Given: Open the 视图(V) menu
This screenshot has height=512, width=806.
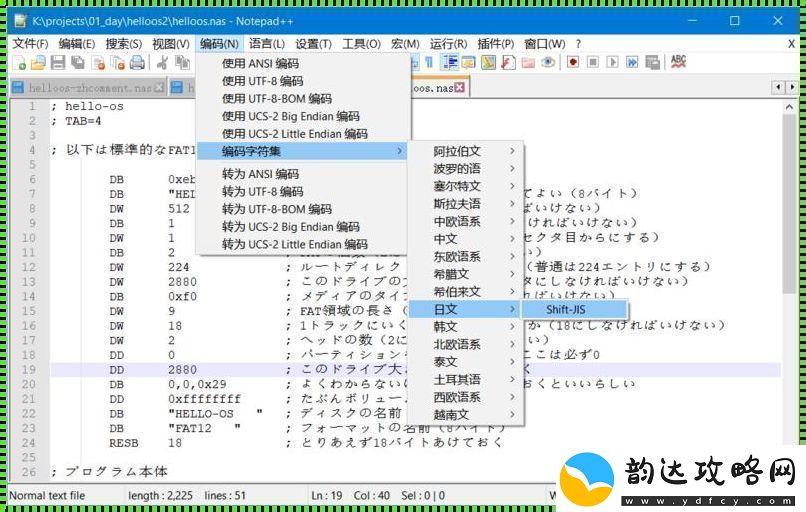Looking at the screenshot, I should (x=171, y=44).
